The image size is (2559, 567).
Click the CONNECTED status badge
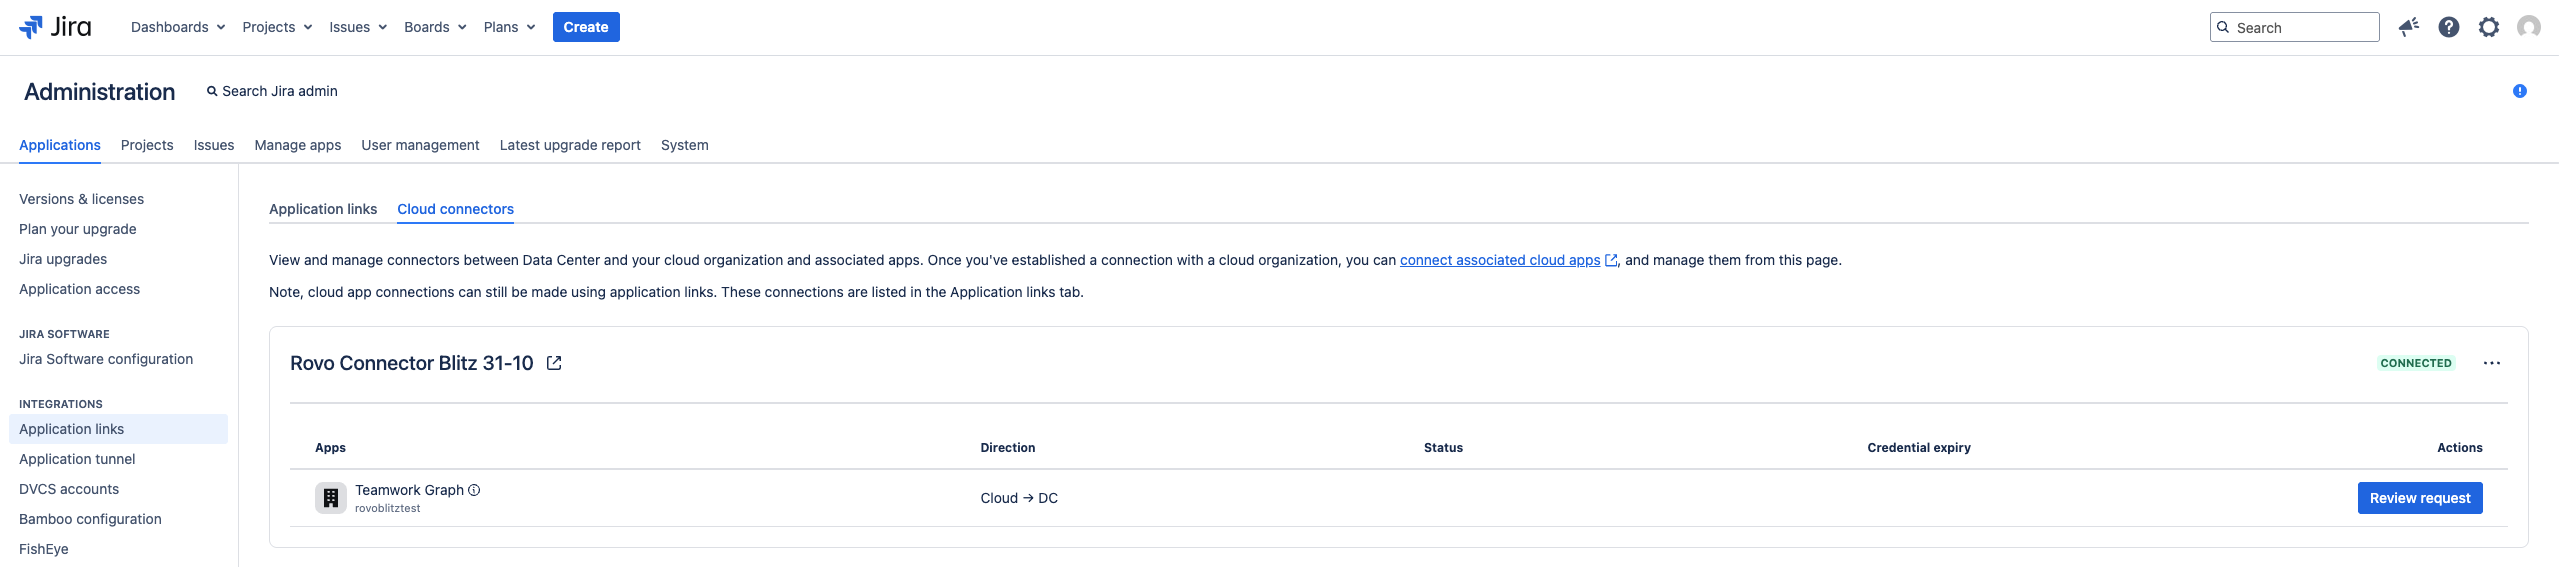tap(2416, 363)
